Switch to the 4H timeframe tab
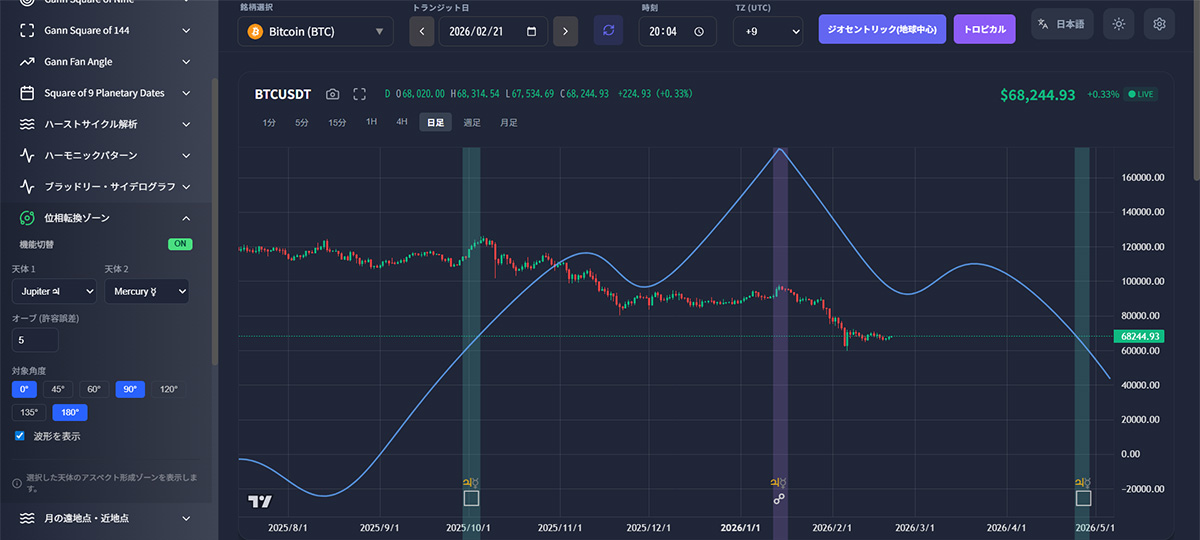Viewport: 1200px width, 540px height. tap(402, 122)
